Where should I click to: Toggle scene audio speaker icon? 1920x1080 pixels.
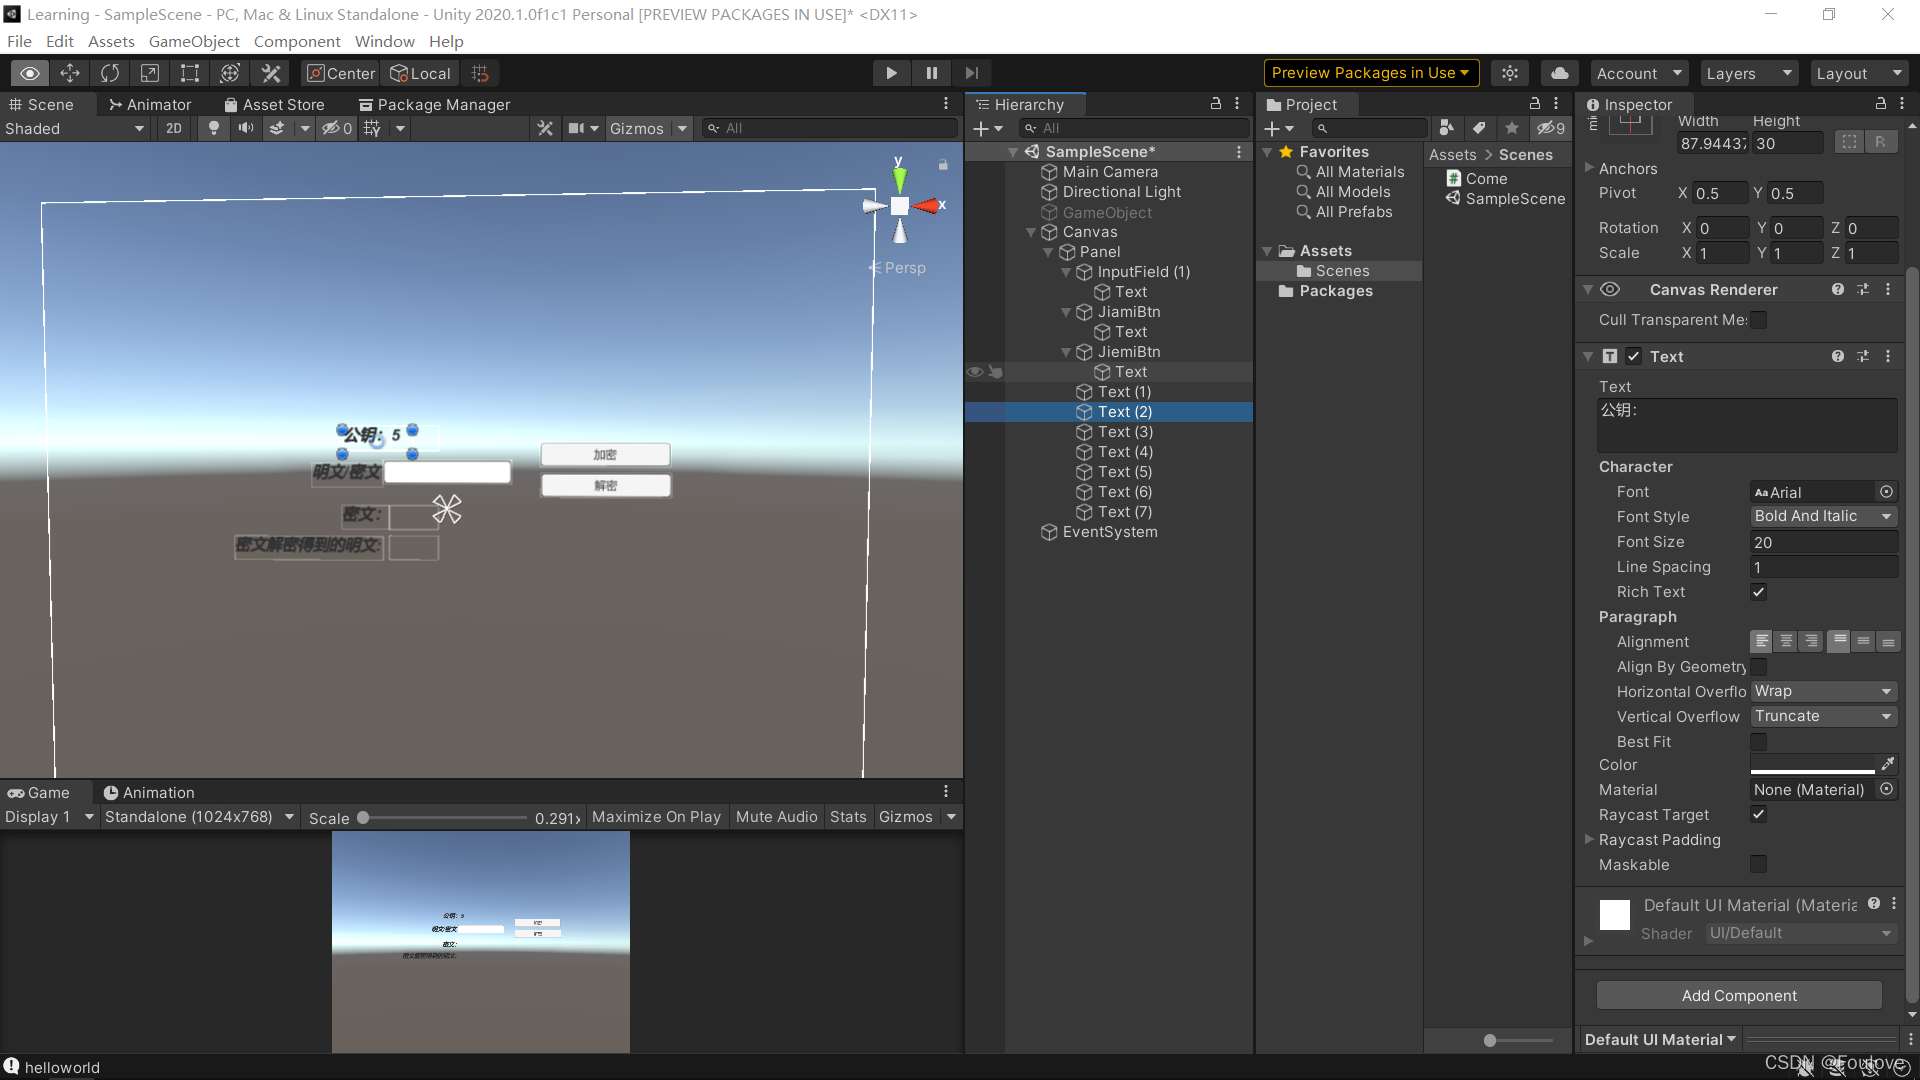pyautogui.click(x=245, y=128)
